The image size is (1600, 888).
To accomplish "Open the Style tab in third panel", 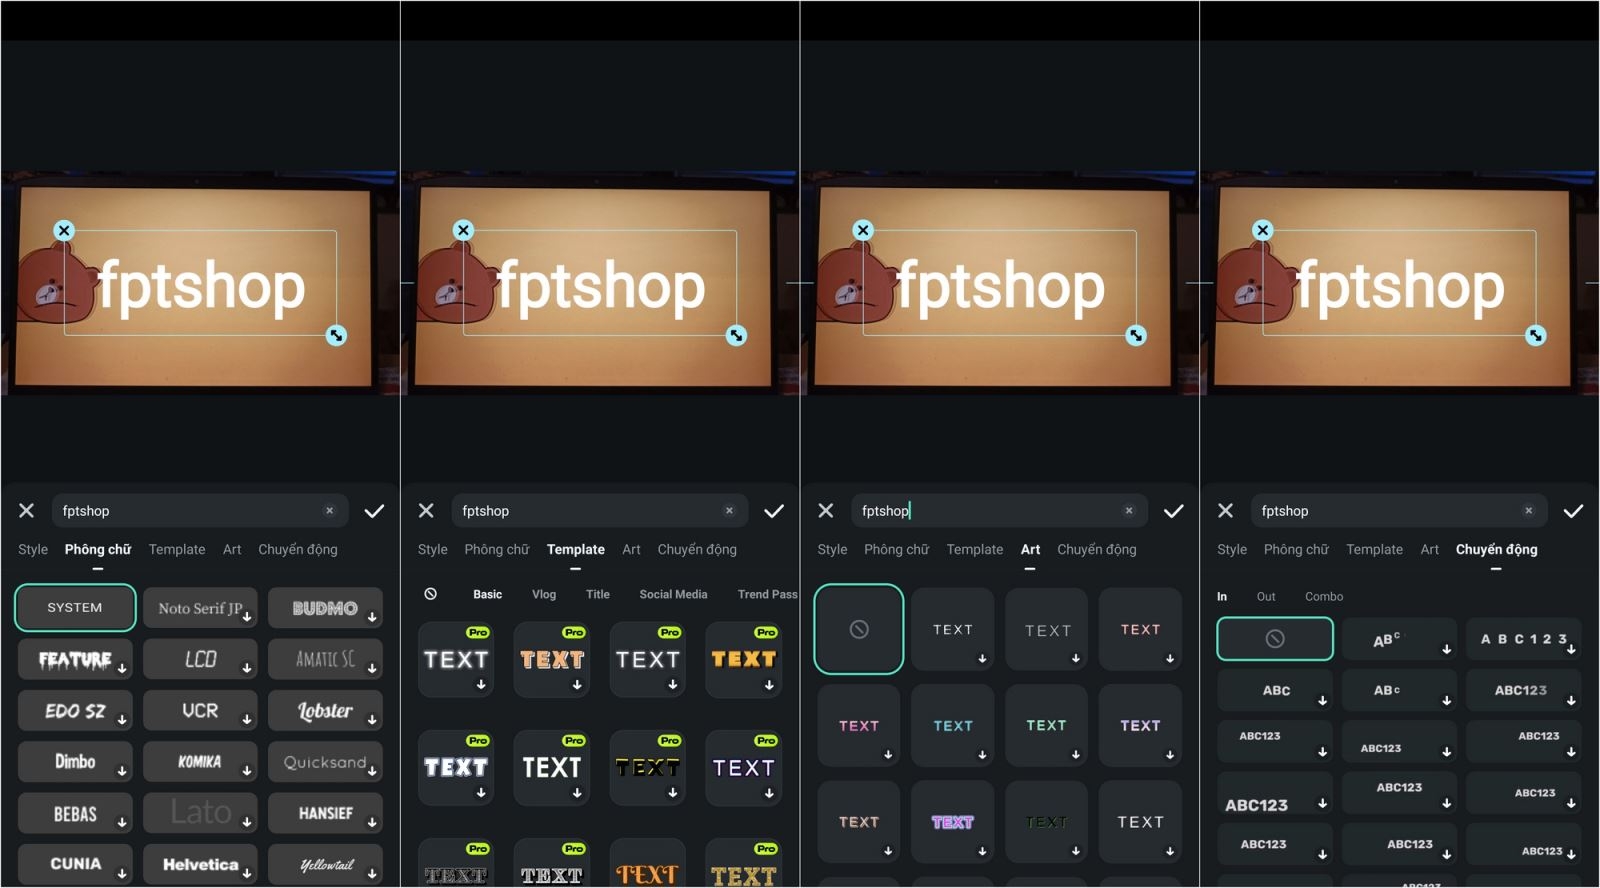I will click(x=832, y=550).
